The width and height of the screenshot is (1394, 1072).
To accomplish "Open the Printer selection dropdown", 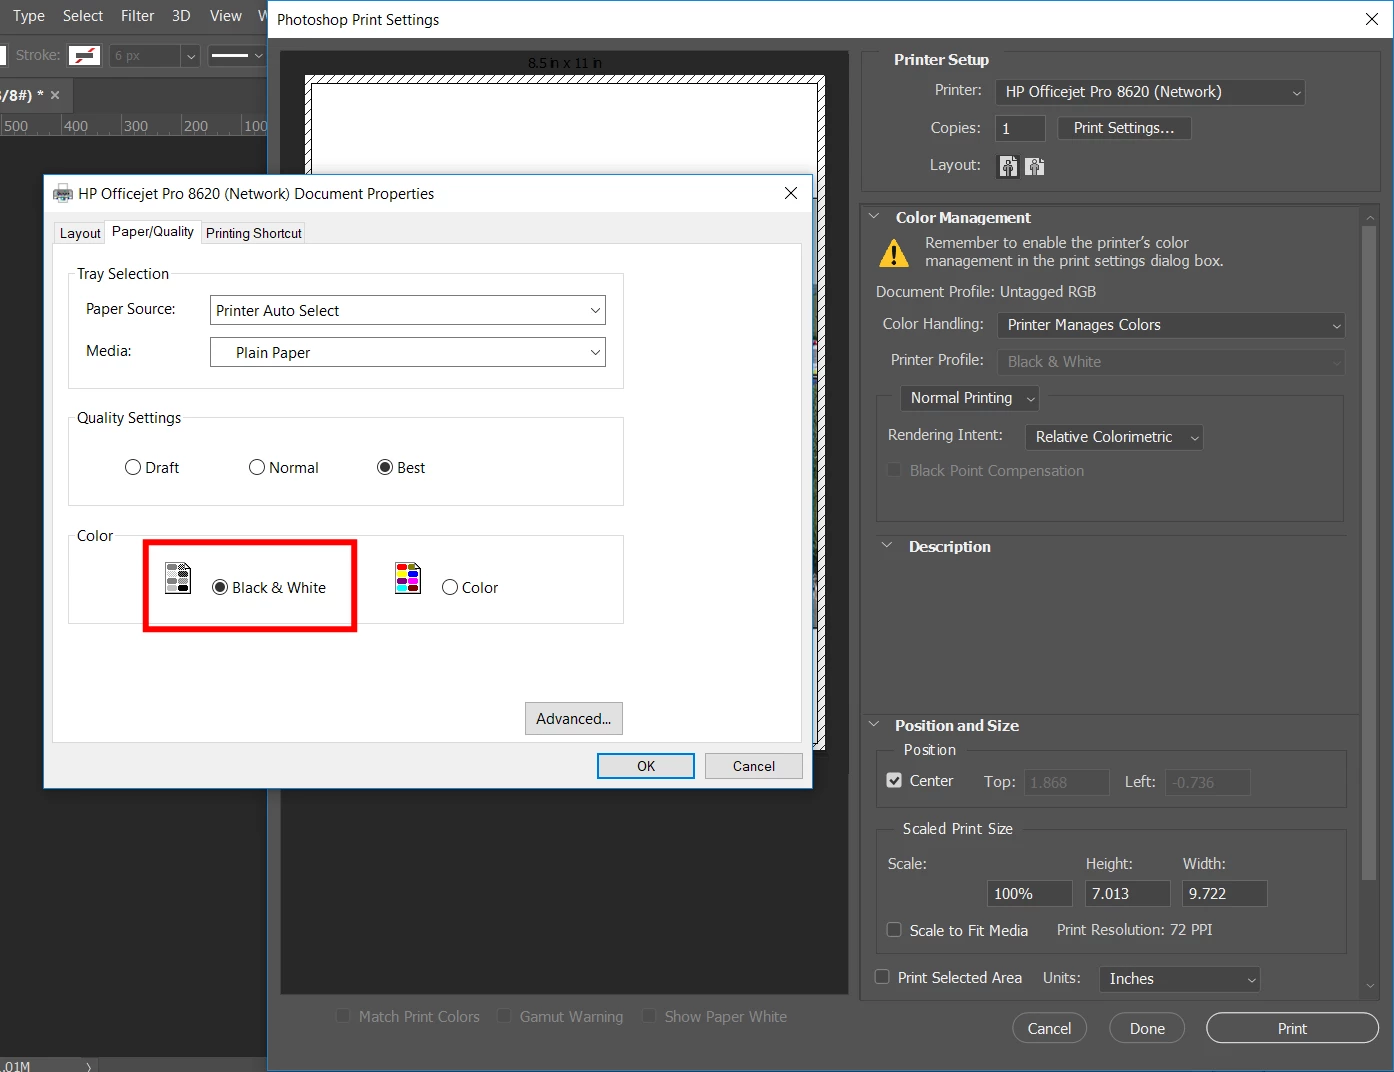I will [x=1150, y=92].
